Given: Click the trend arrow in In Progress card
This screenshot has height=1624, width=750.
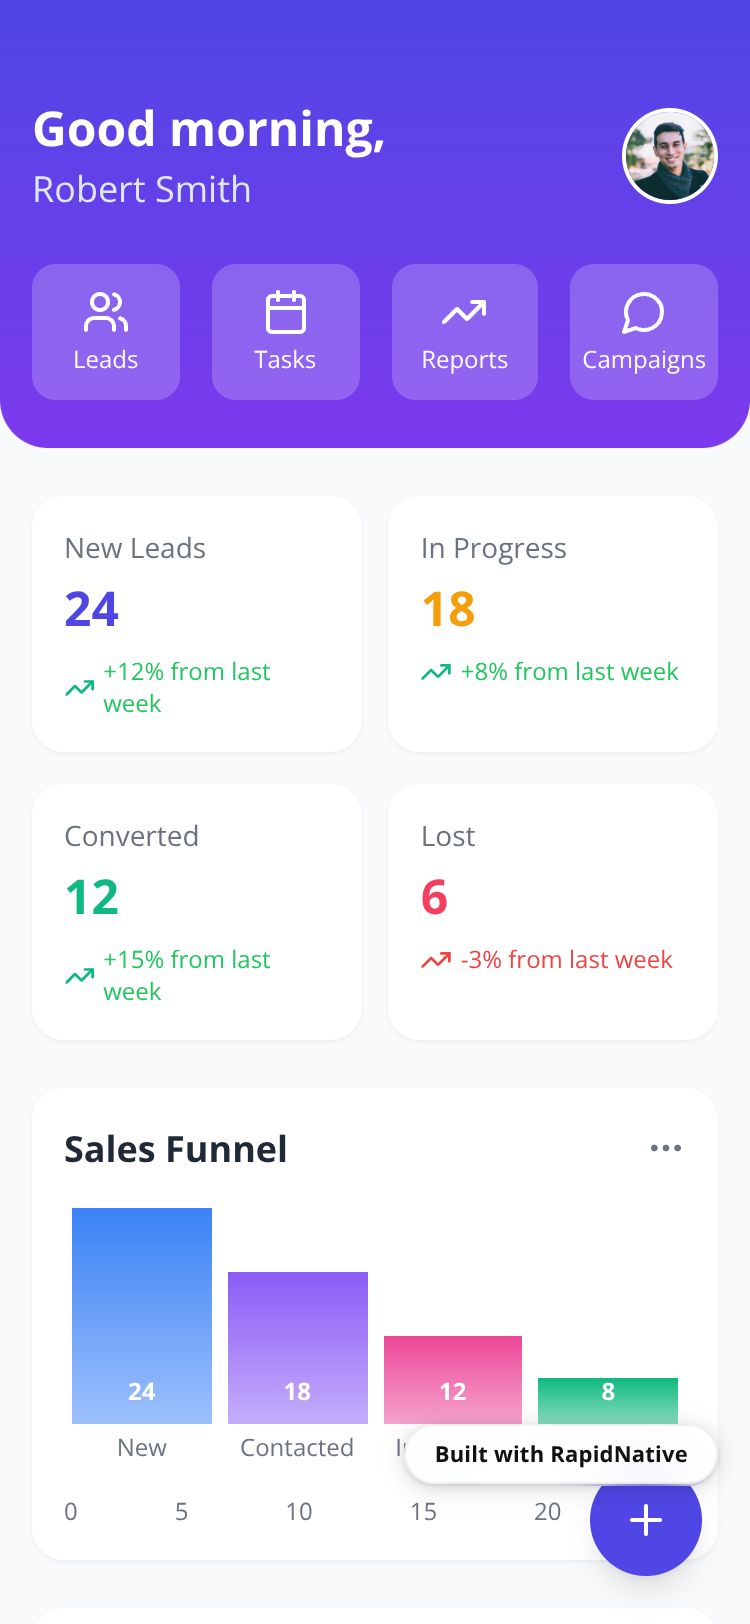Looking at the screenshot, I should pyautogui.click(x=436, y=672).
